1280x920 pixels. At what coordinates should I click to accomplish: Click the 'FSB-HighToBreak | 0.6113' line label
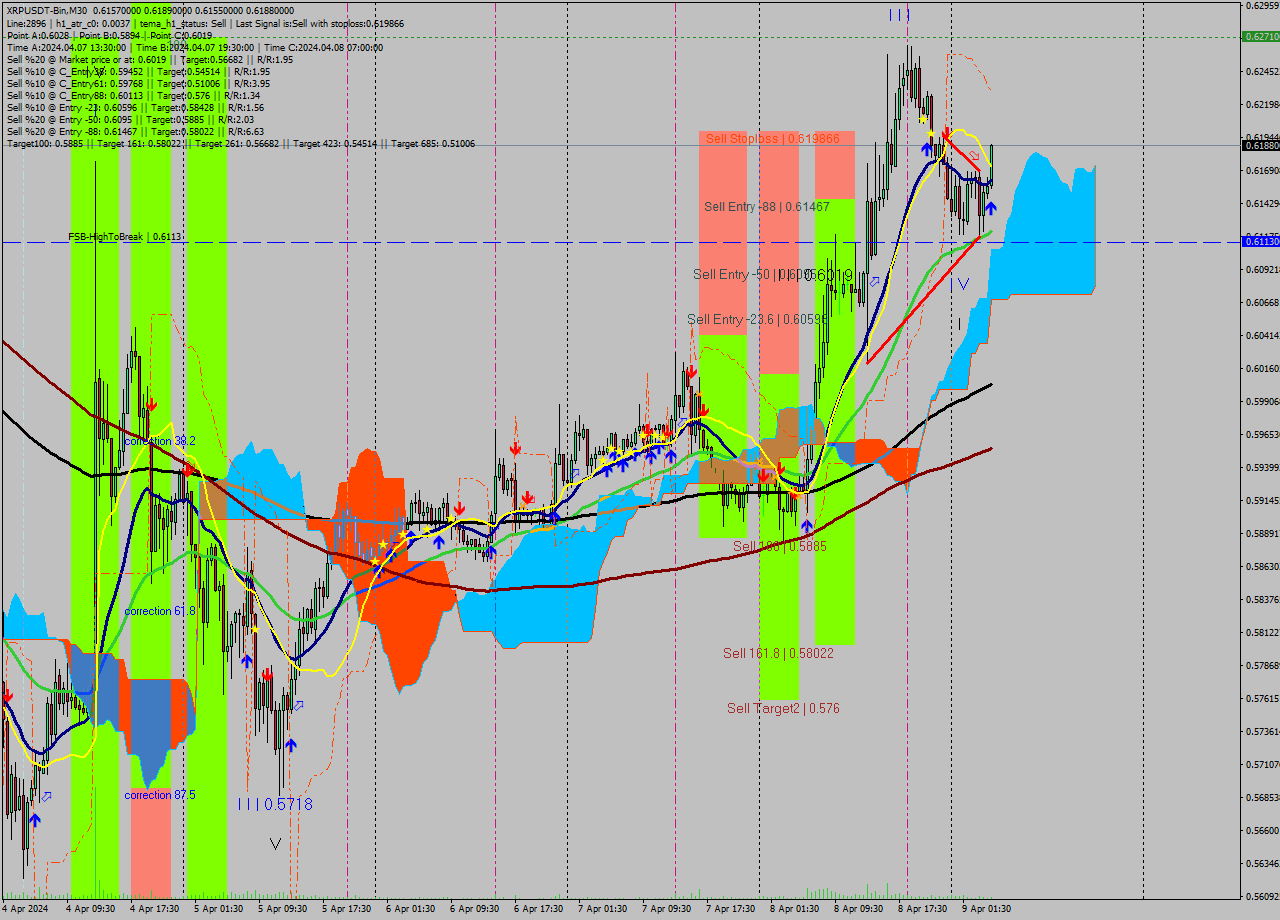point(125,237)
